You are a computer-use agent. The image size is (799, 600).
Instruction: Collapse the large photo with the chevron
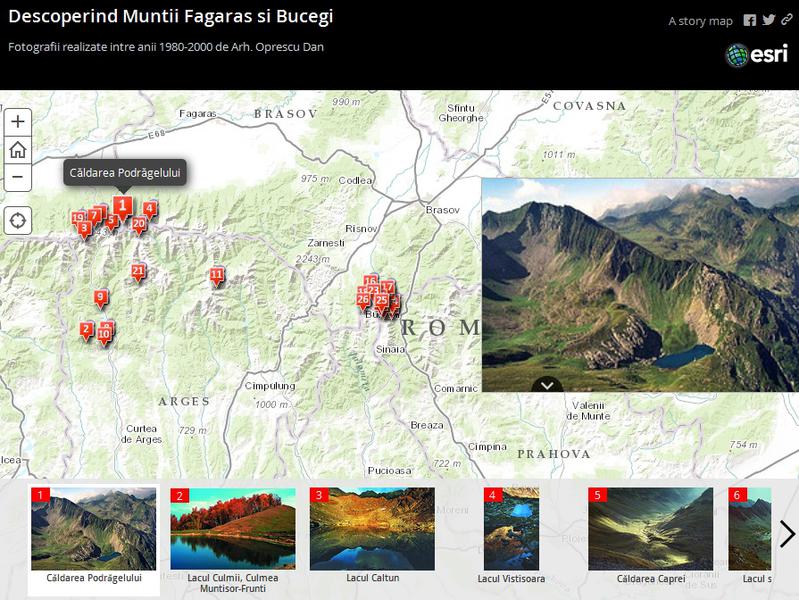547,385
